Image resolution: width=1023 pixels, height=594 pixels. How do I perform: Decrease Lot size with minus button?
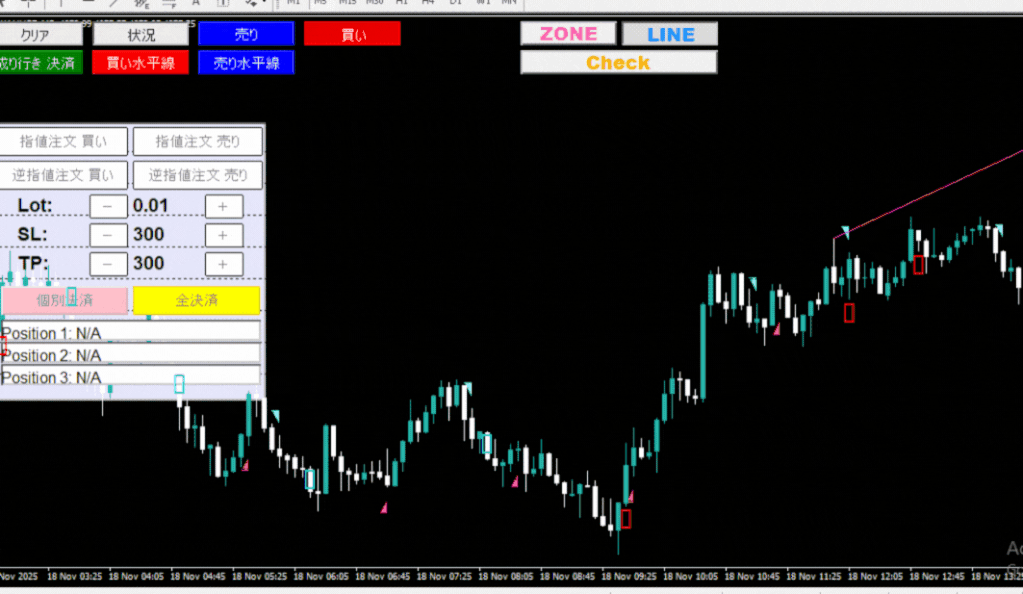pyautogui.click(x=108, y=206)
